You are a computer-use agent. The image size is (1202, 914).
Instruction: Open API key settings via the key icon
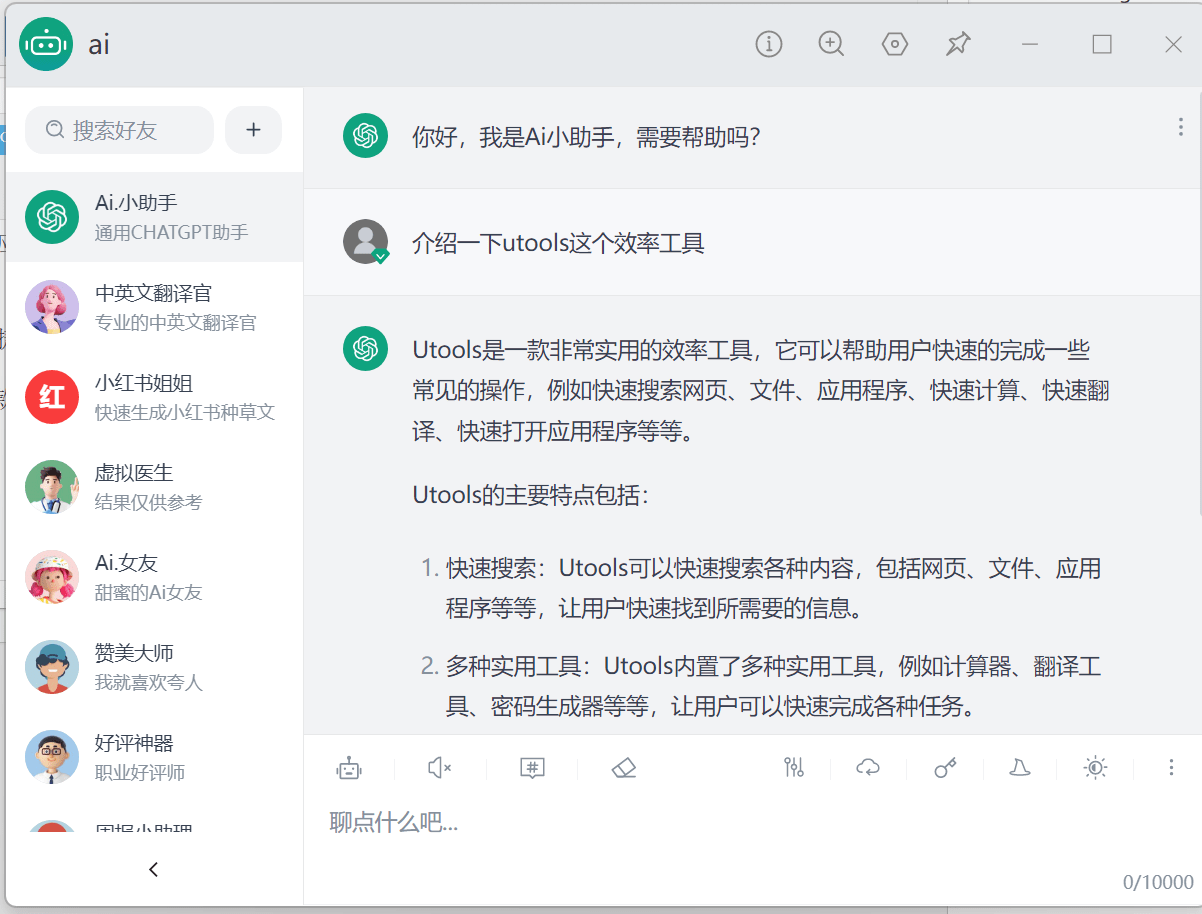pyautogui.click(x=944, y=768)
